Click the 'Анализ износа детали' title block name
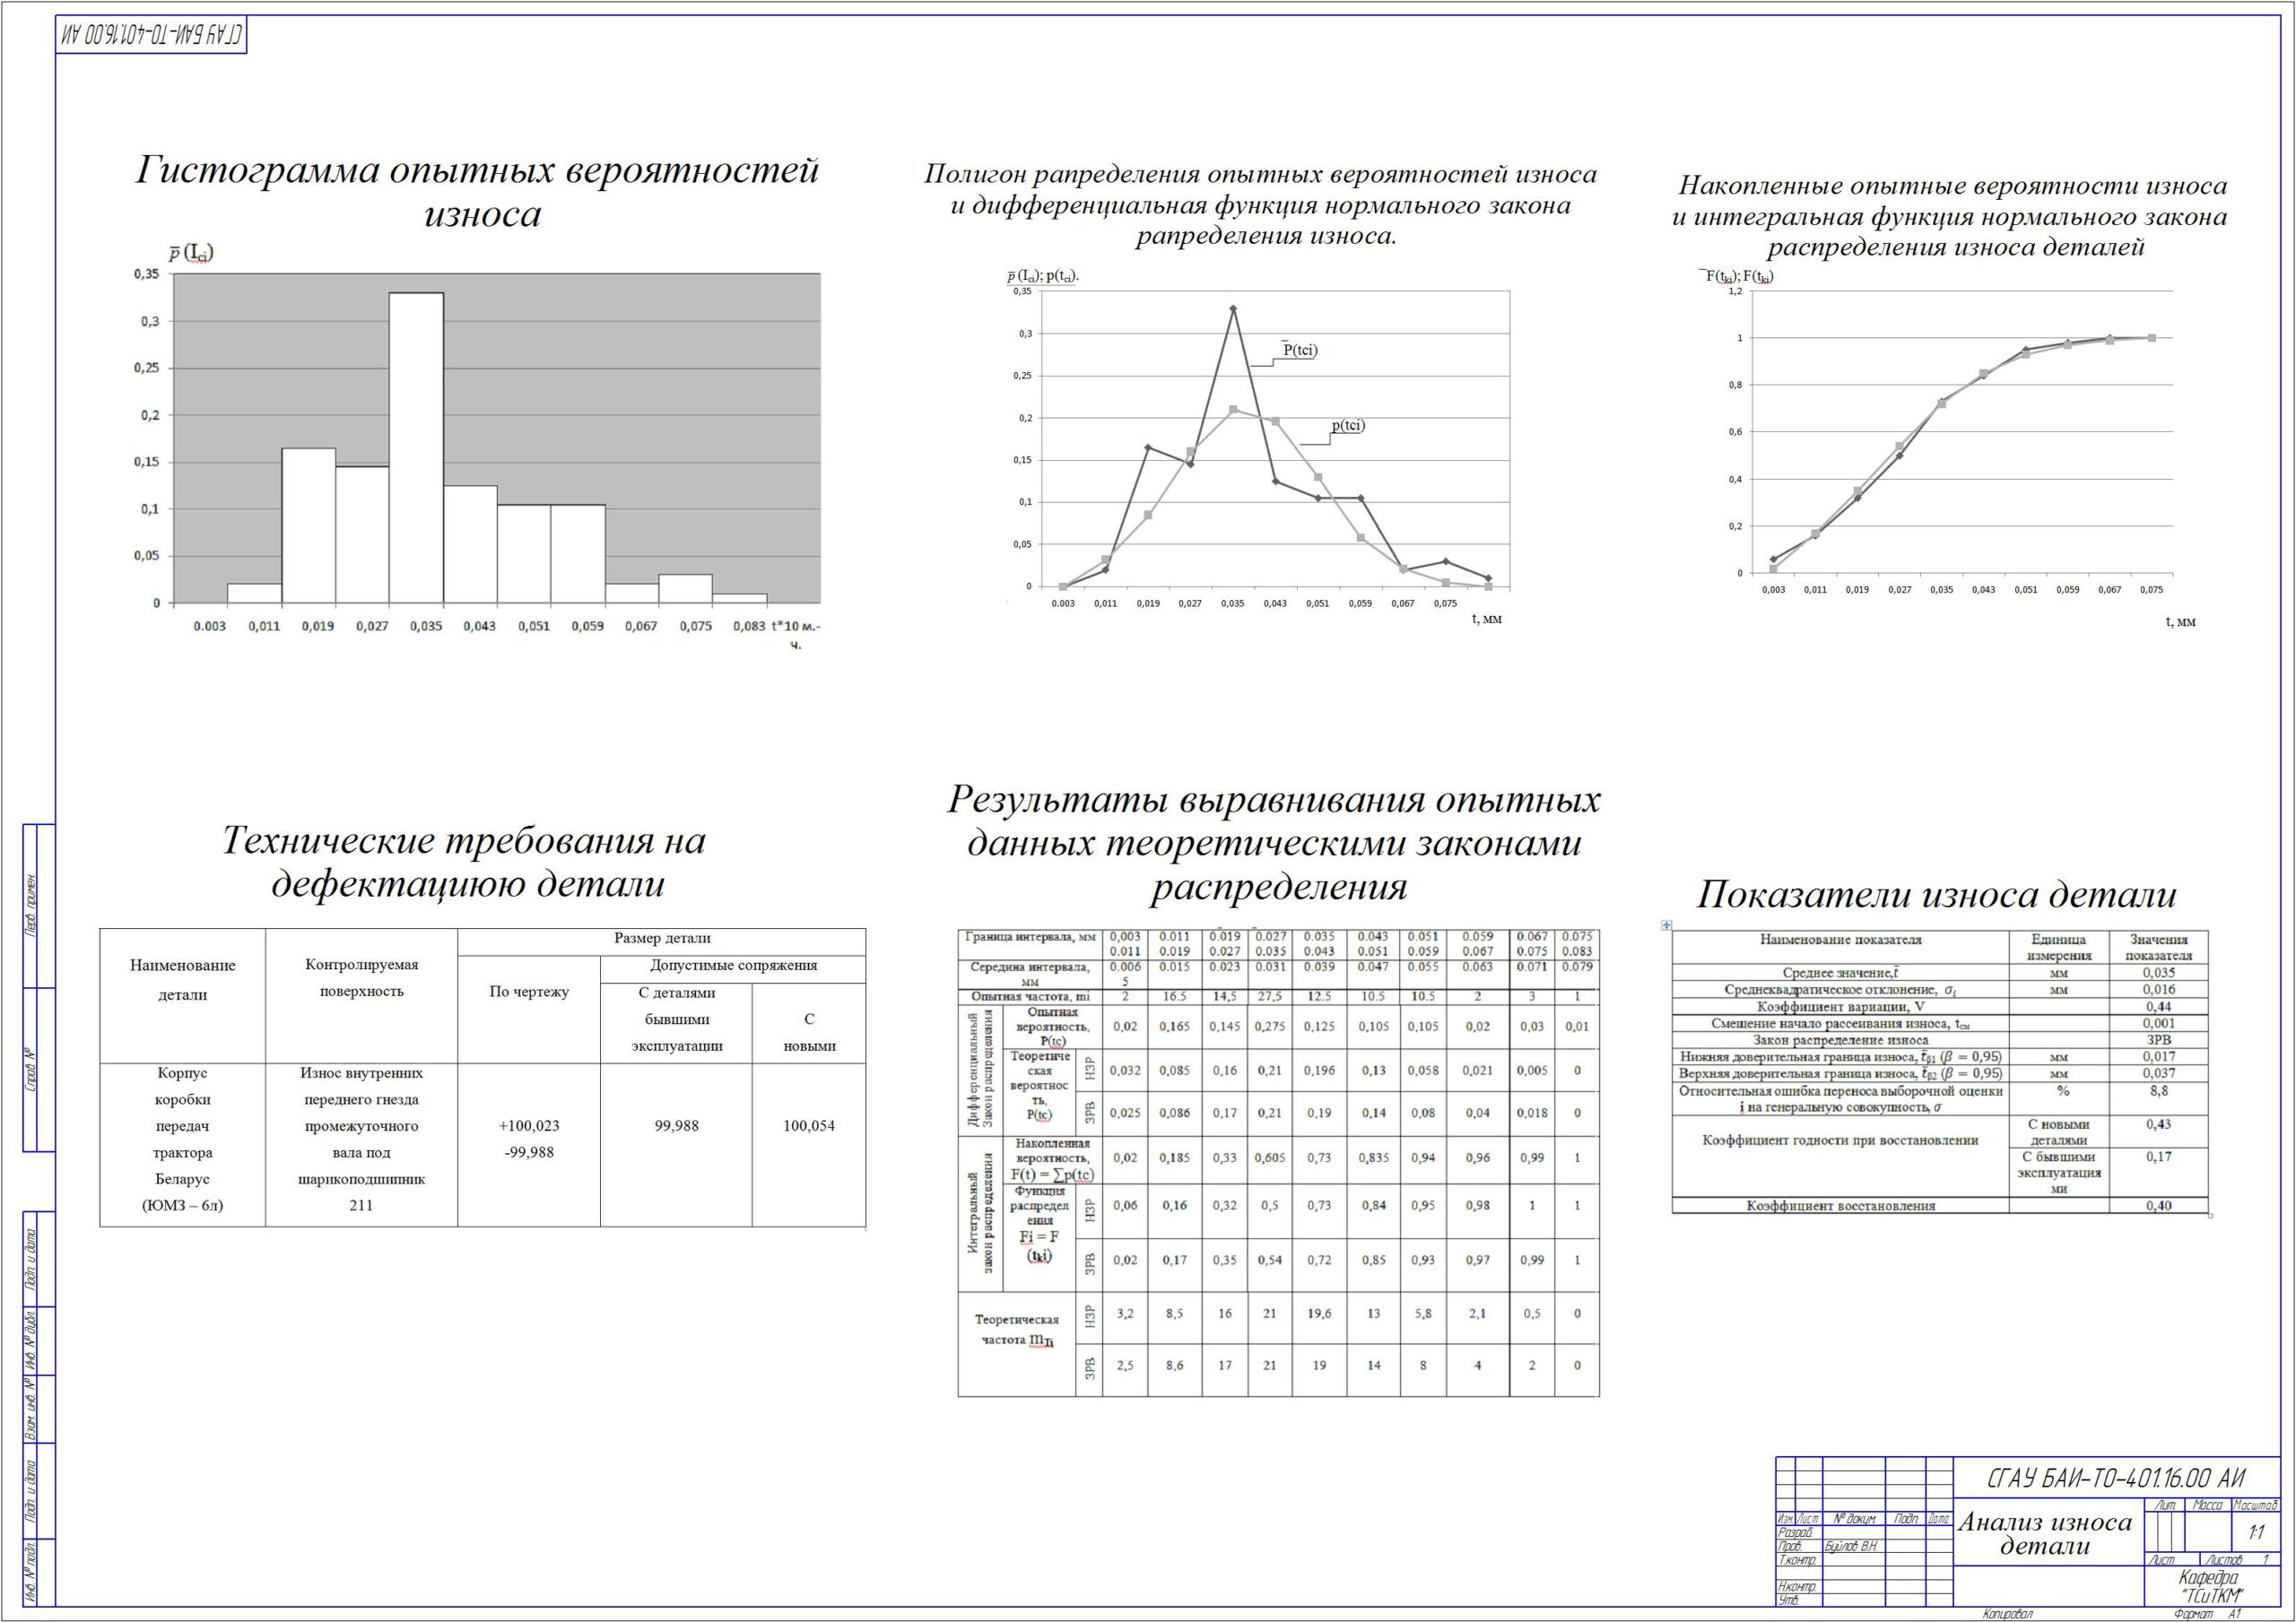 [x=2046, y=1534]
